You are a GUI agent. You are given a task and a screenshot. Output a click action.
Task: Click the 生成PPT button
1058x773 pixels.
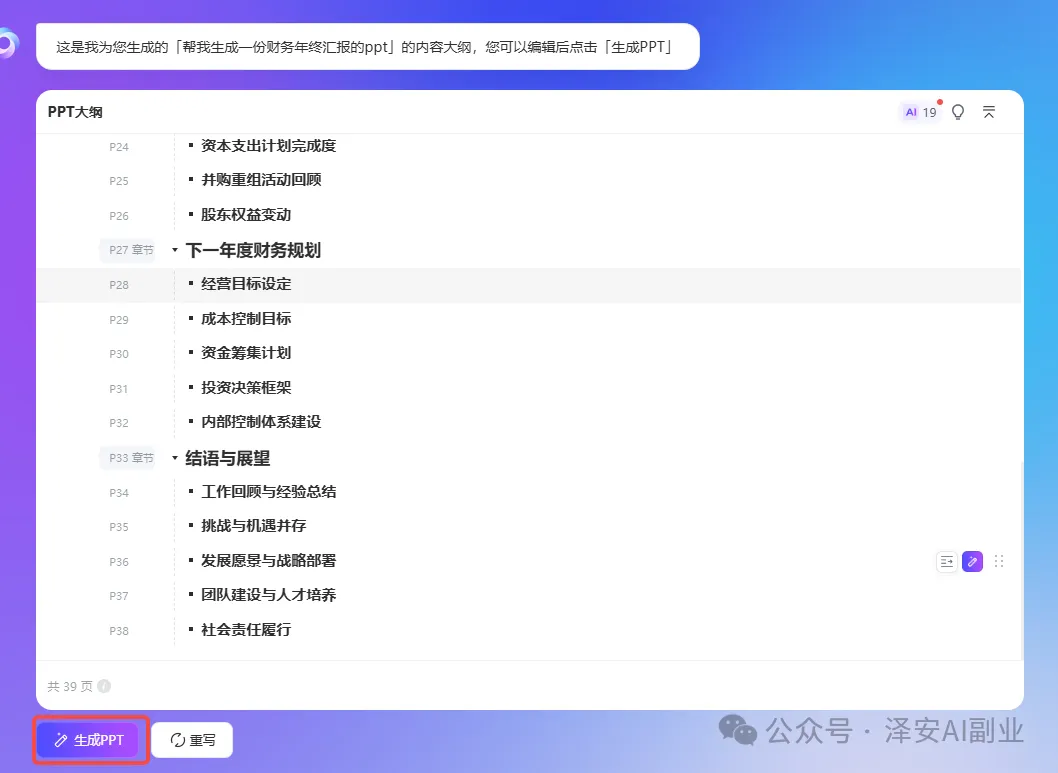[x=88, y=740]
